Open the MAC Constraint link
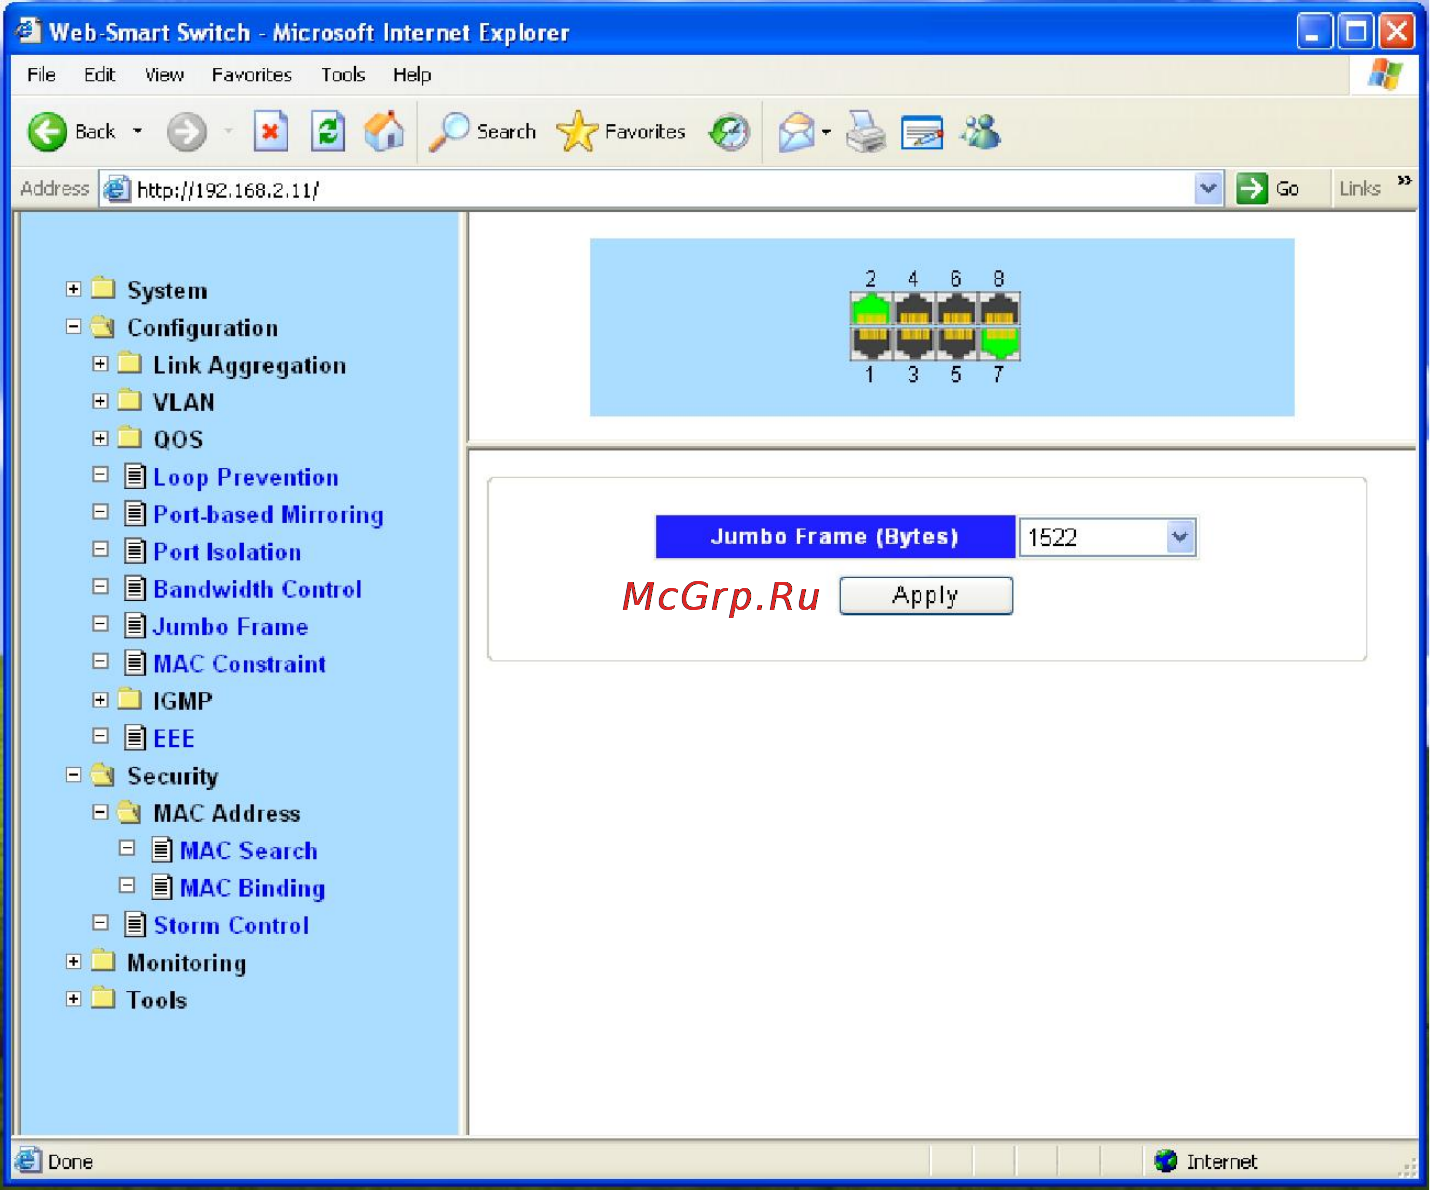 tap(239, 663)
